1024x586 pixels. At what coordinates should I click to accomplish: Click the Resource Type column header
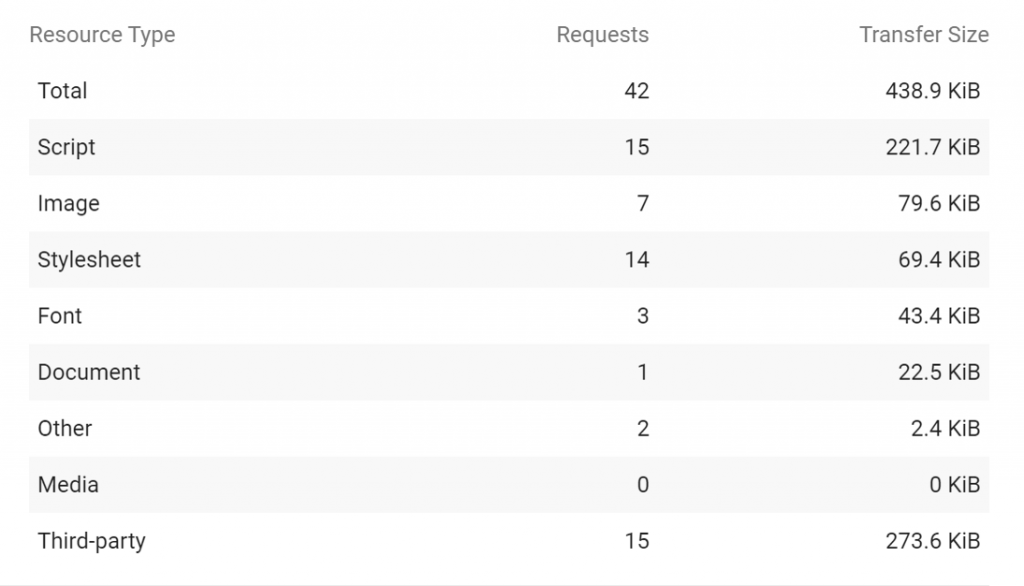[x=103, y=35]
